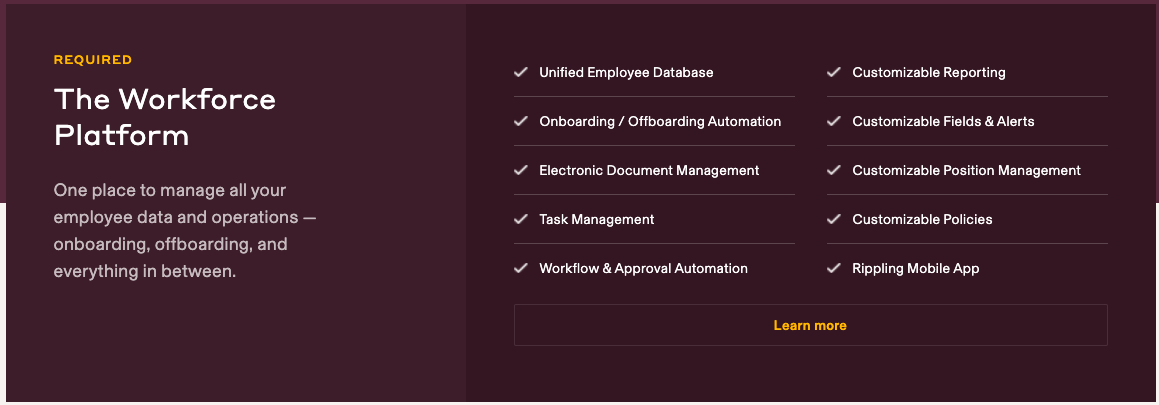The height and width of the screenshot is (405, 1159).
Task: Click the platform description paragraph
Action: 185,230
